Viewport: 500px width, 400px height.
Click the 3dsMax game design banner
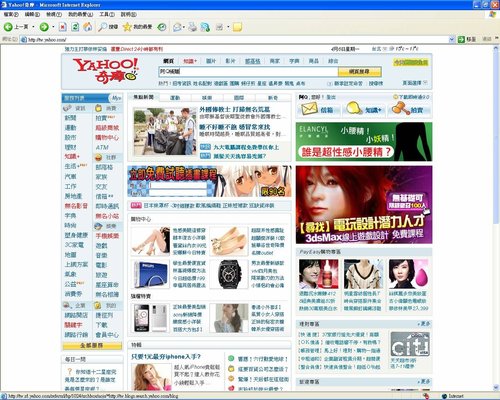[364, 205]
